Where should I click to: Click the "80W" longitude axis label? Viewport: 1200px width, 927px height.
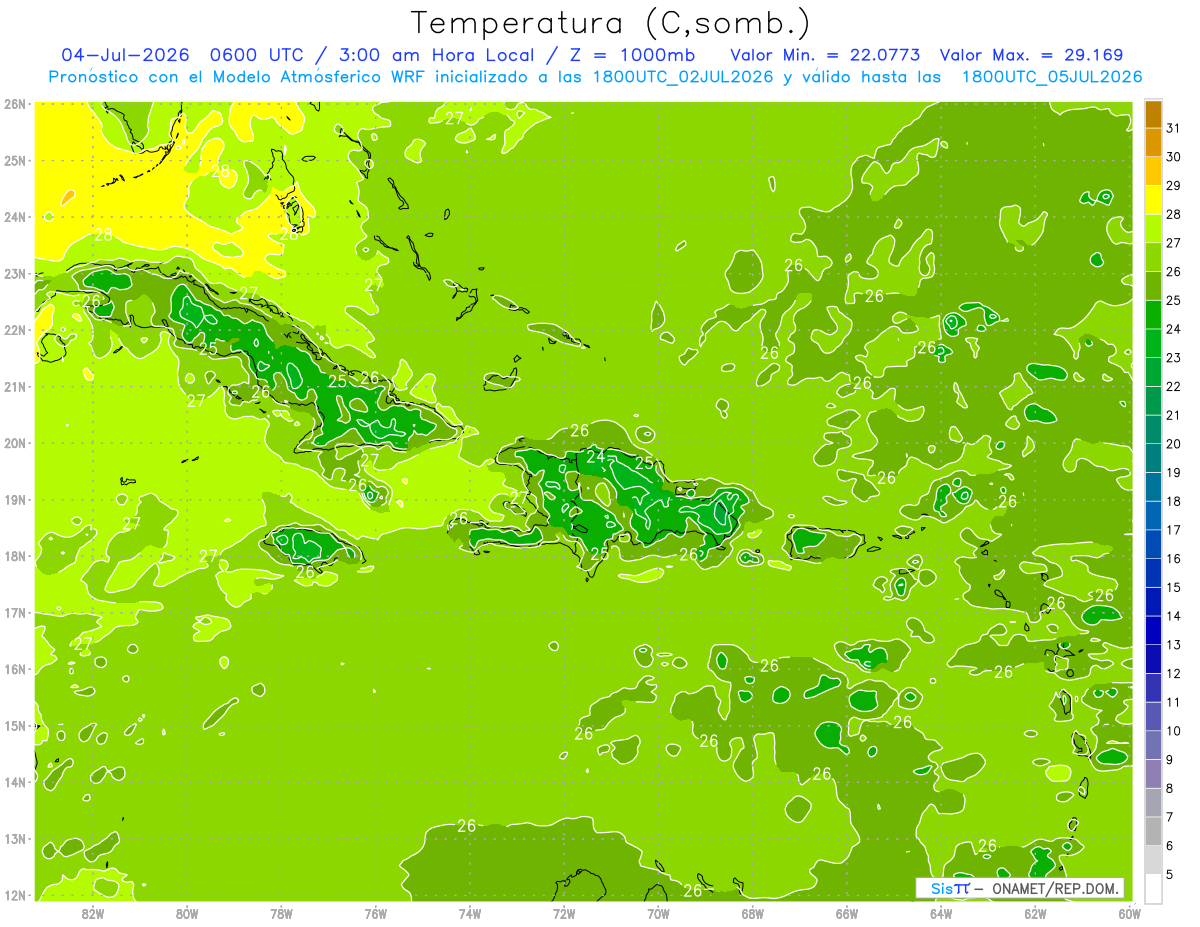[187, 913]
